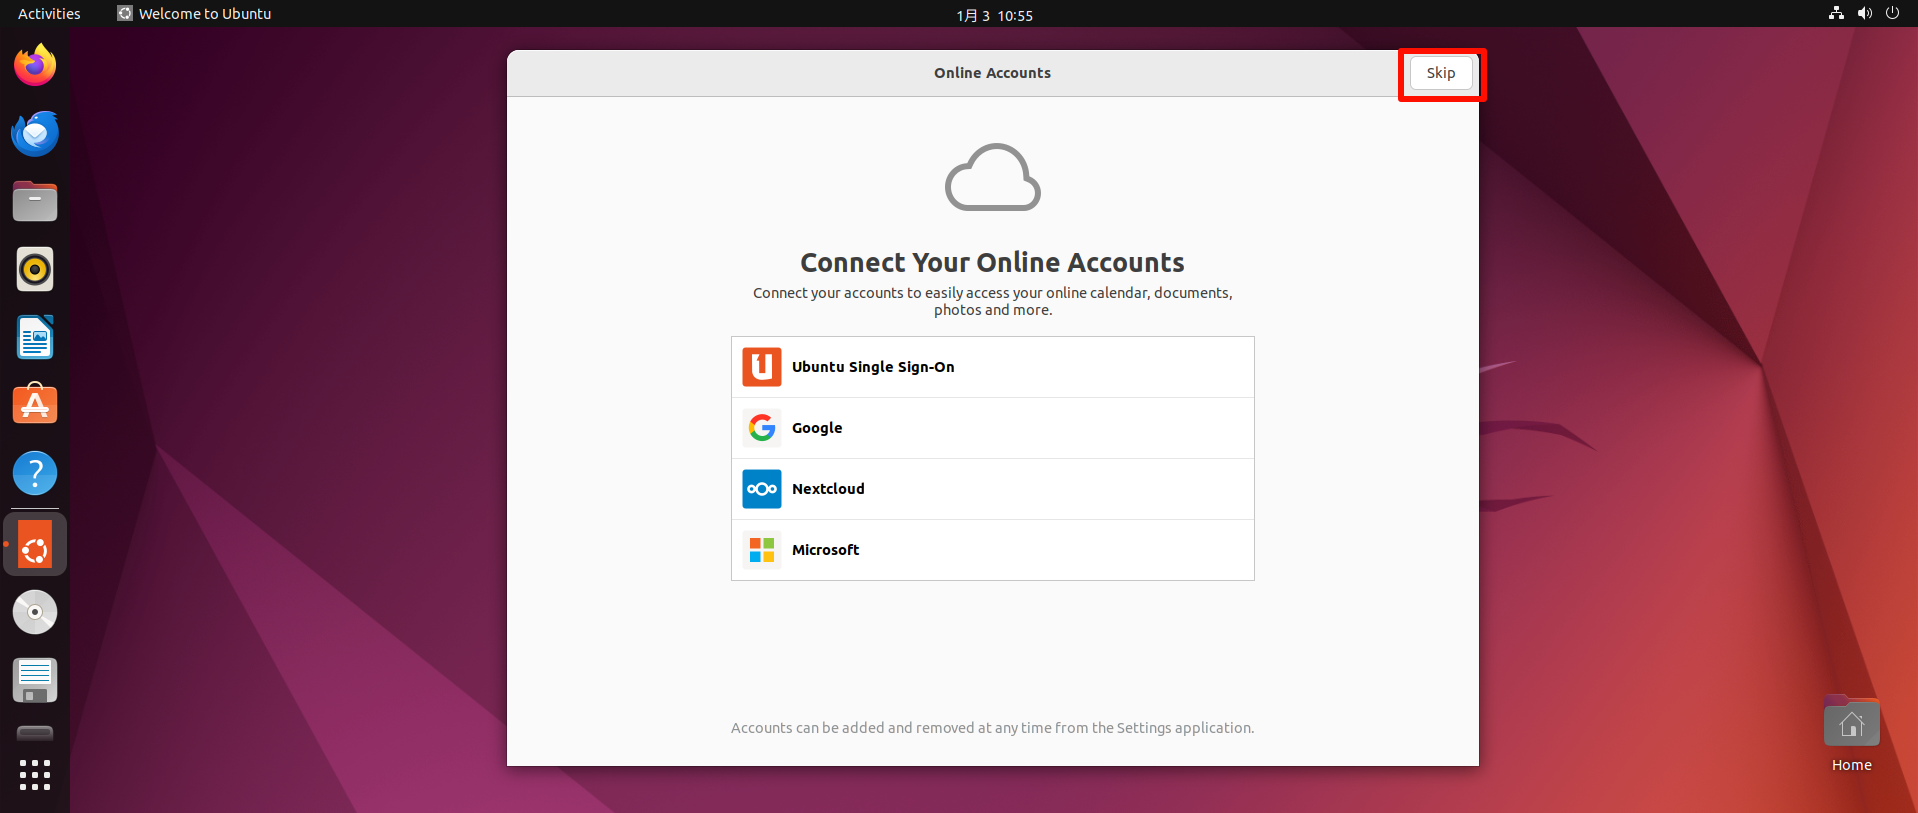Click the 'Online Accounts' window title

pyautogui.click(x=992, y=73)
